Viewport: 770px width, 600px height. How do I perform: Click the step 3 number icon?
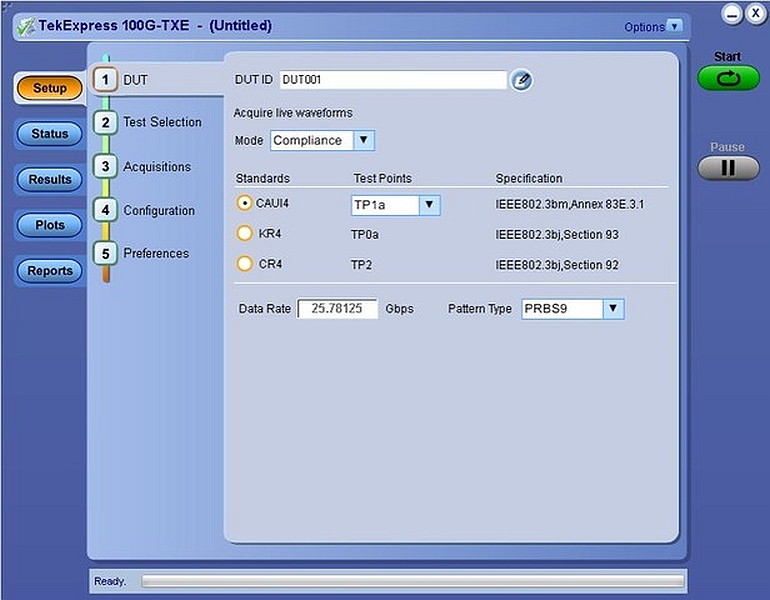(105, 167)
